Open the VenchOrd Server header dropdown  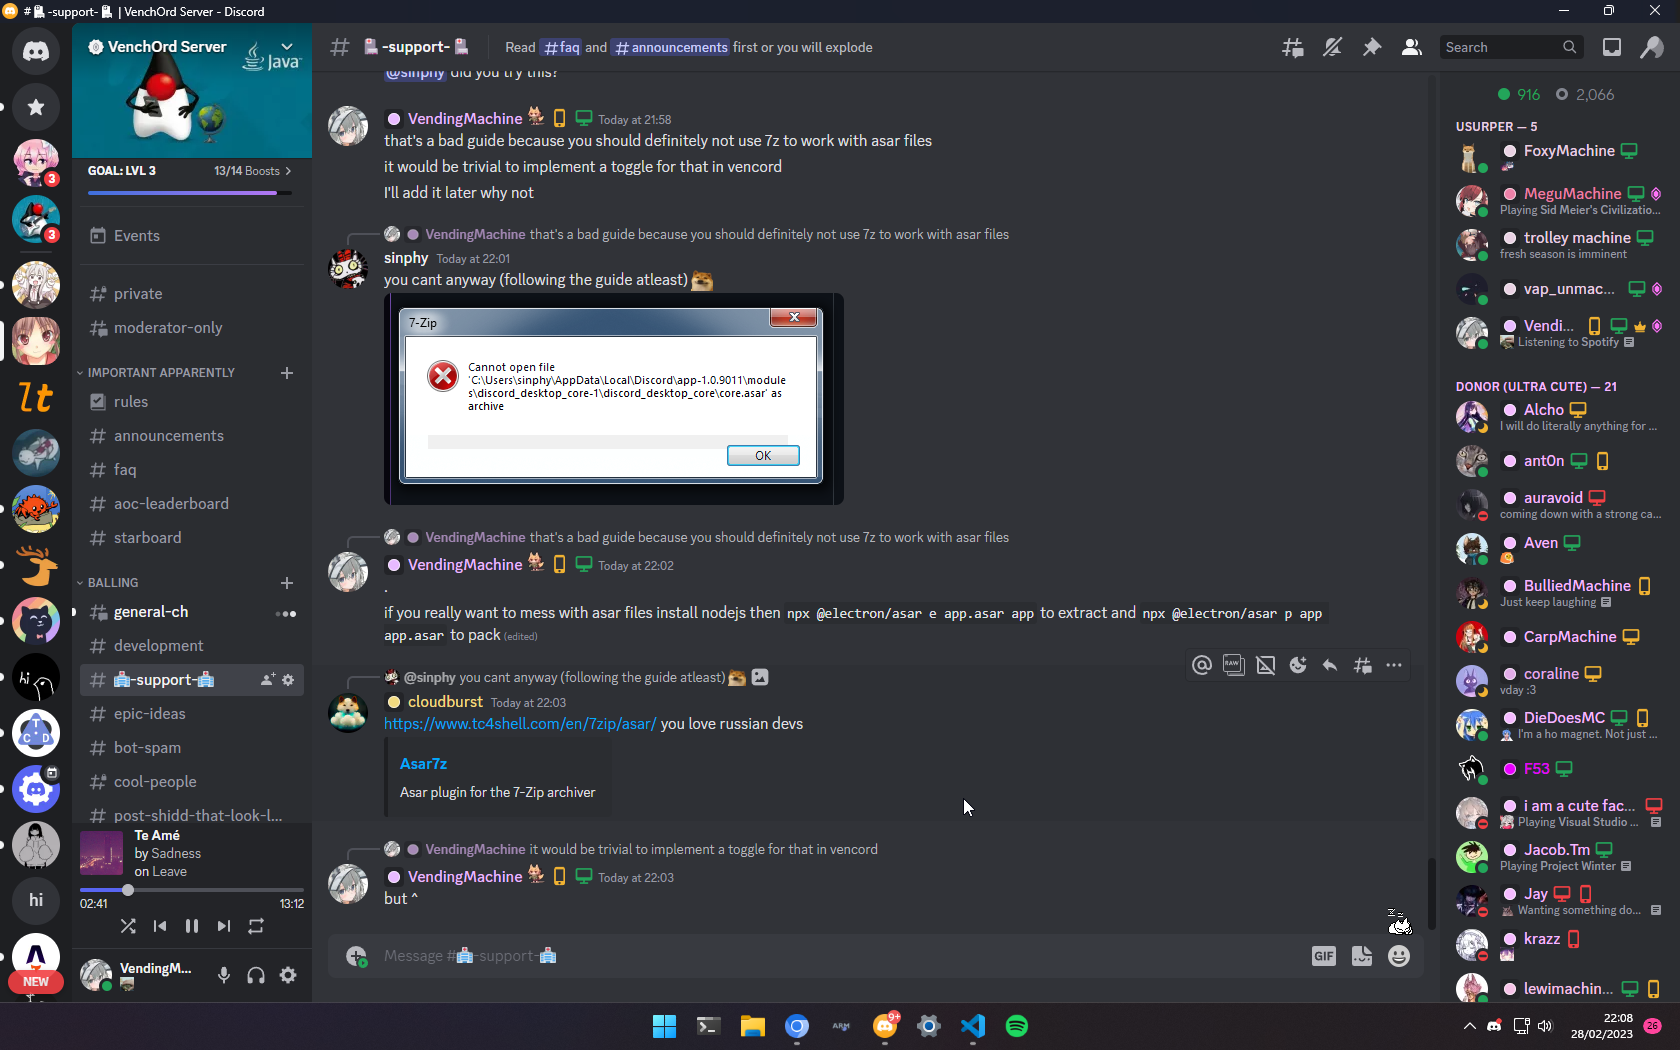(x=287, y=47)
